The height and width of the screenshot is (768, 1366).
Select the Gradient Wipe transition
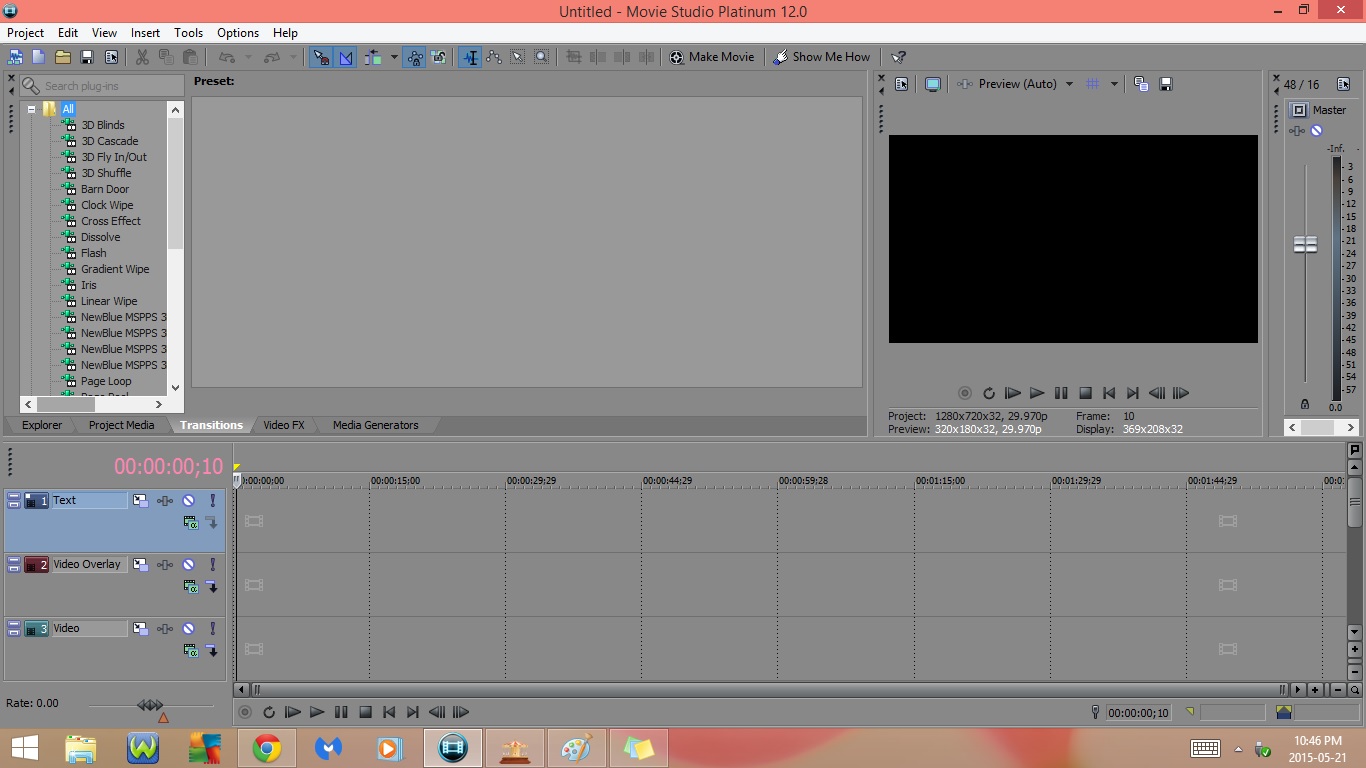coord(115,269)
